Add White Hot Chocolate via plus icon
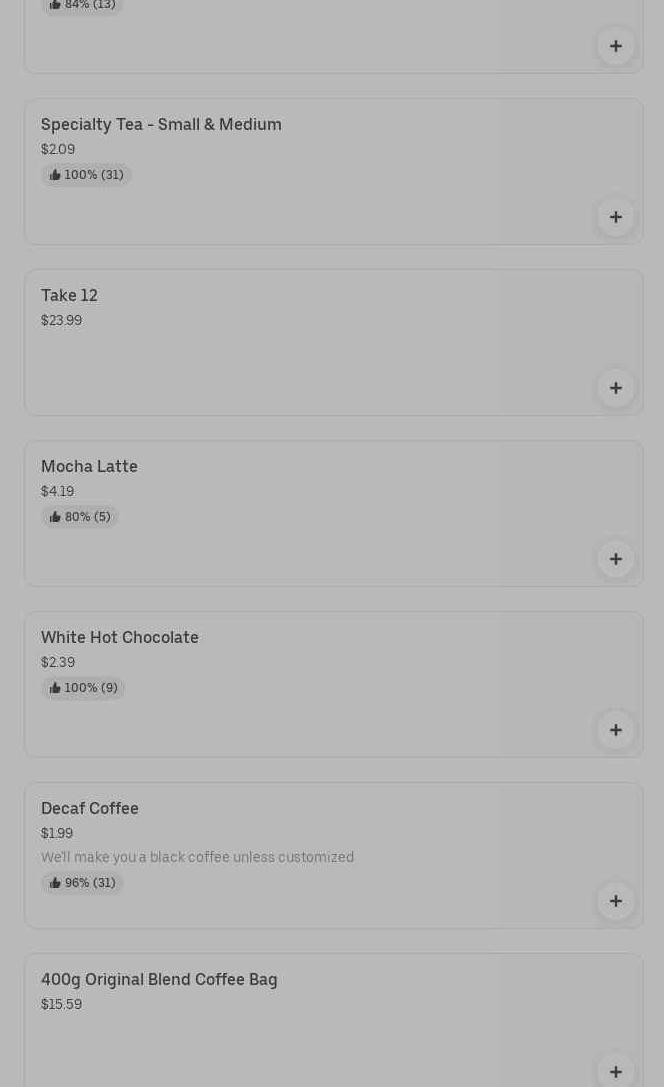664x1087 pixels. click(x=615, y=730)
